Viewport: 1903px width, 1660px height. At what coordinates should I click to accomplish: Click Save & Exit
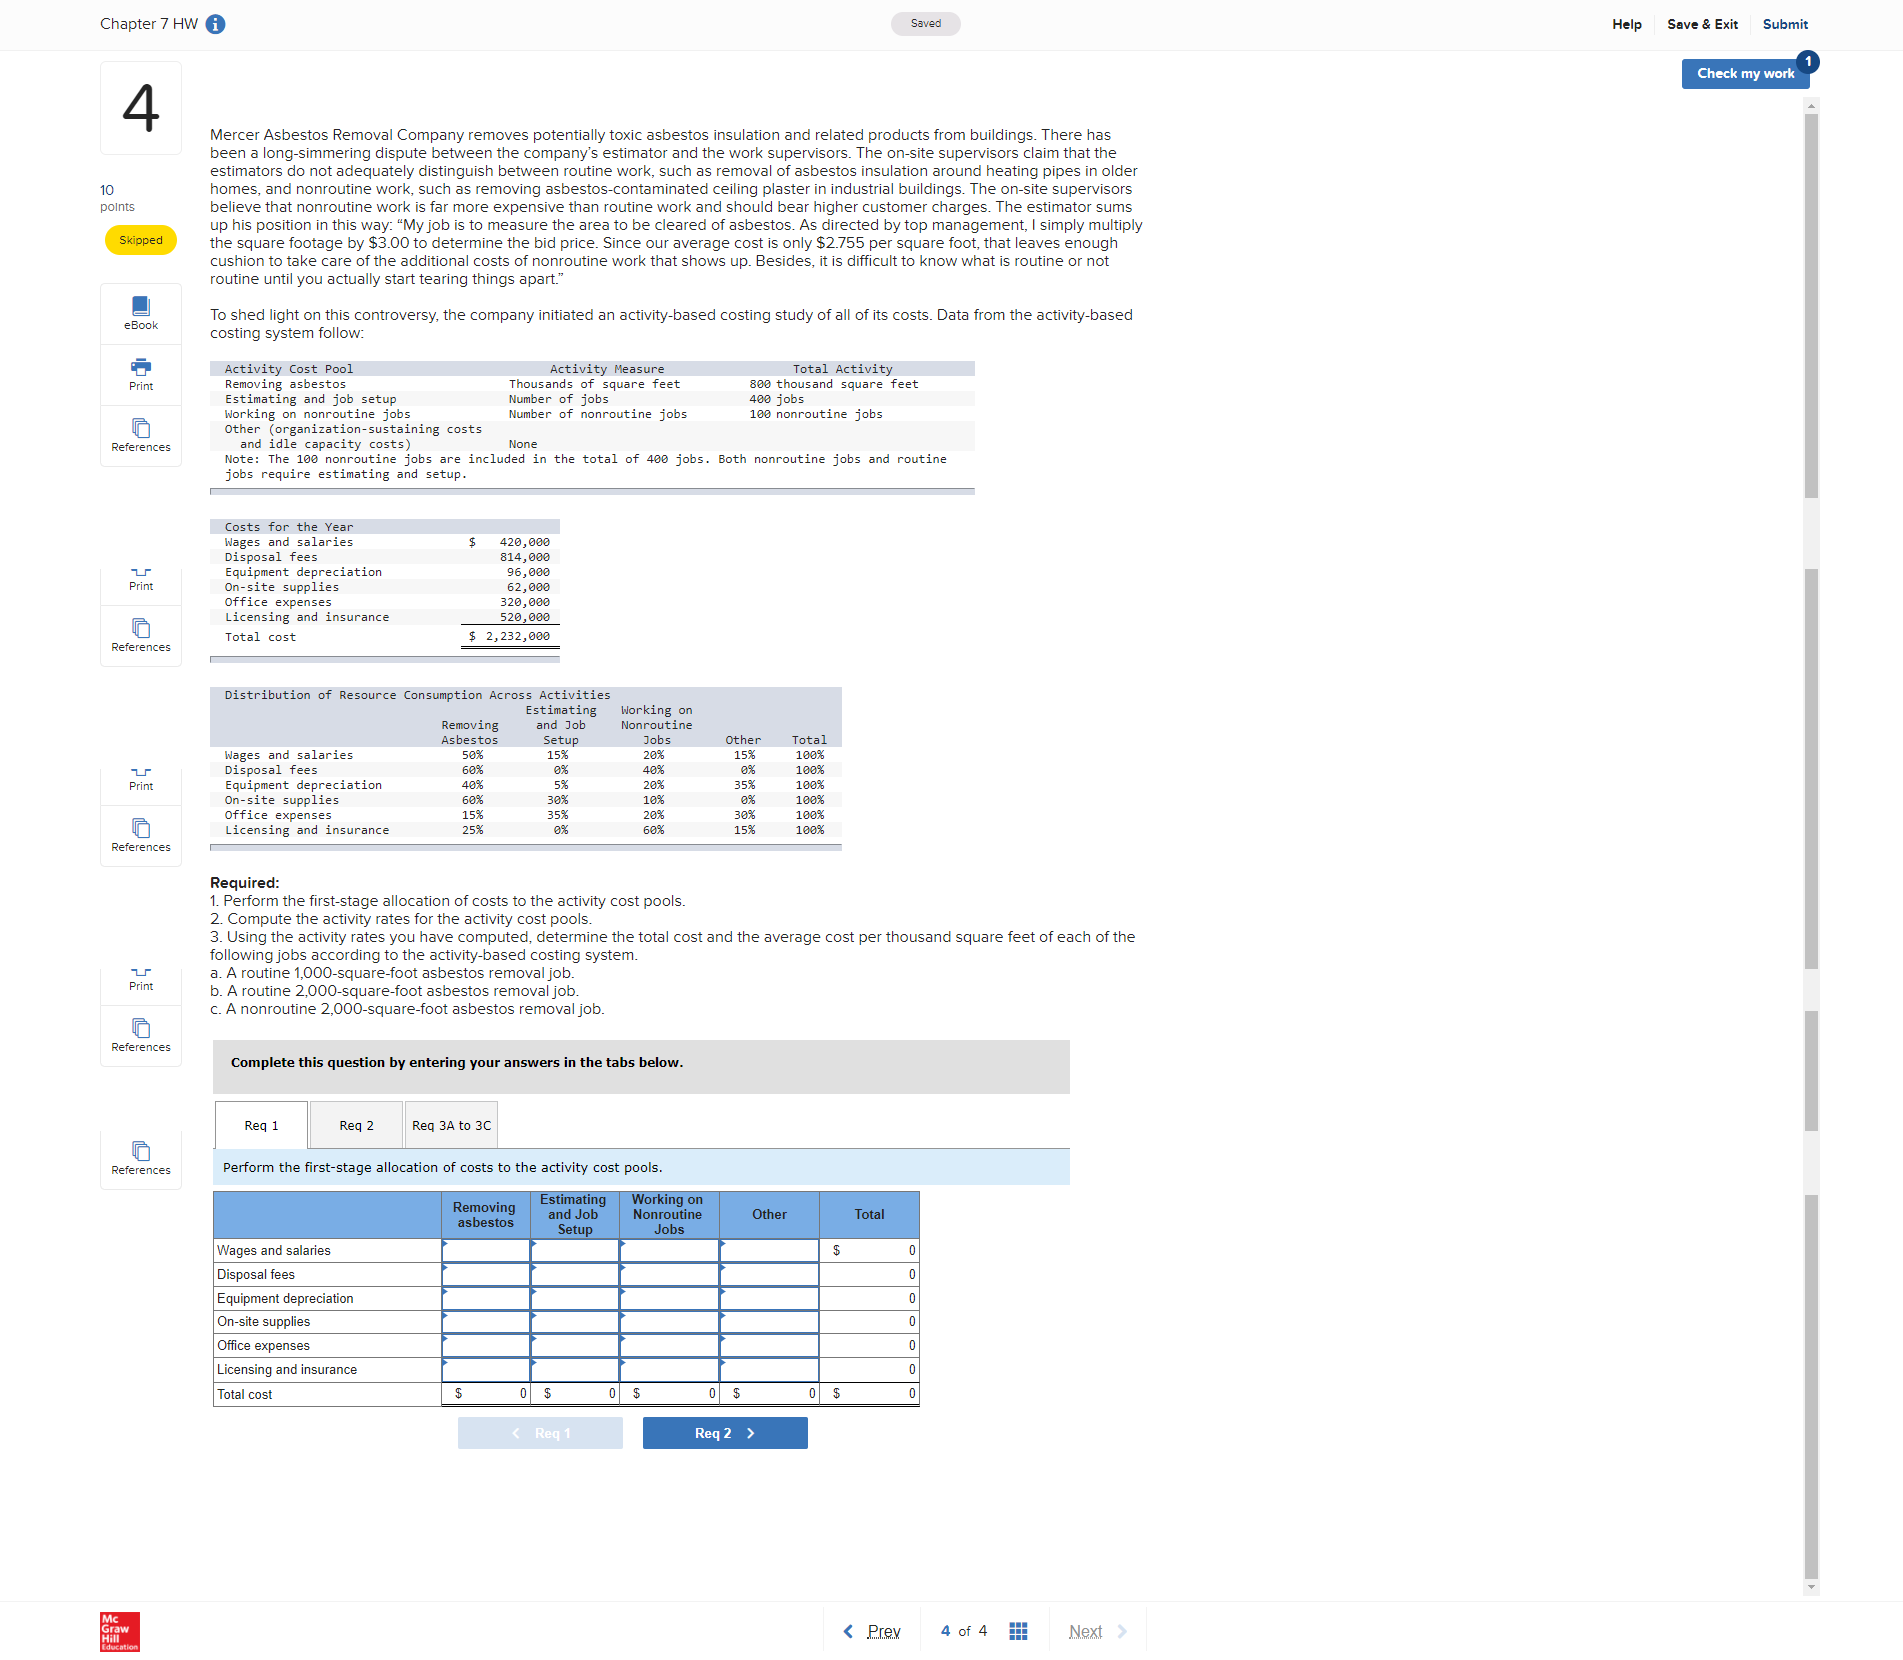click(1702, 24)
